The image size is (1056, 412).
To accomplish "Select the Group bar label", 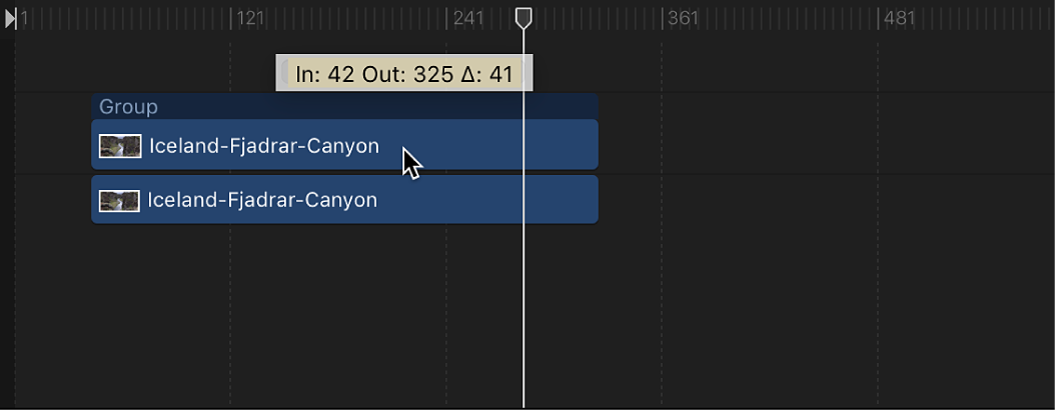I will tap(129, 107).
